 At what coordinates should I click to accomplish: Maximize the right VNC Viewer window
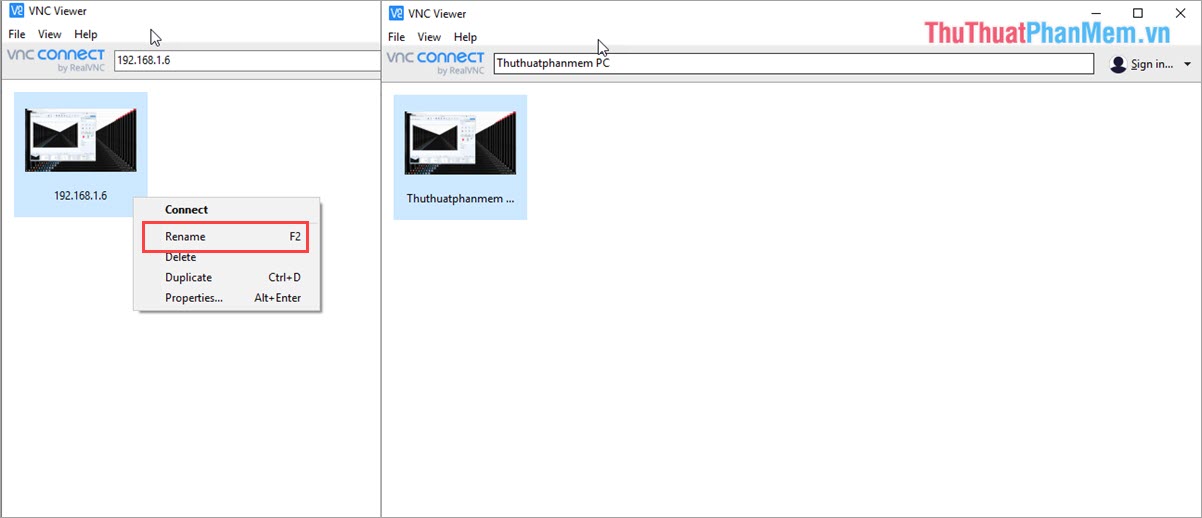coord(1137,13)
